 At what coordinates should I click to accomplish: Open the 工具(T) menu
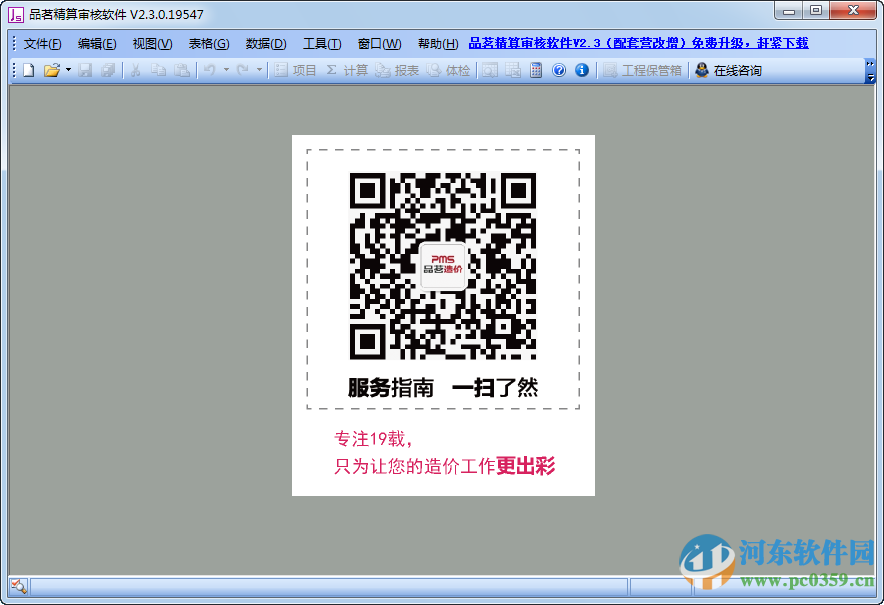322,43
